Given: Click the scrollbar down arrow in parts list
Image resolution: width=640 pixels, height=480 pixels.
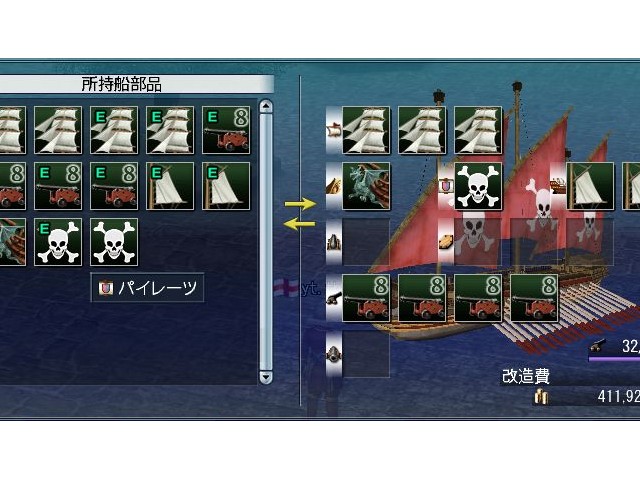Looking at the screenshot, I should point(266,376).
